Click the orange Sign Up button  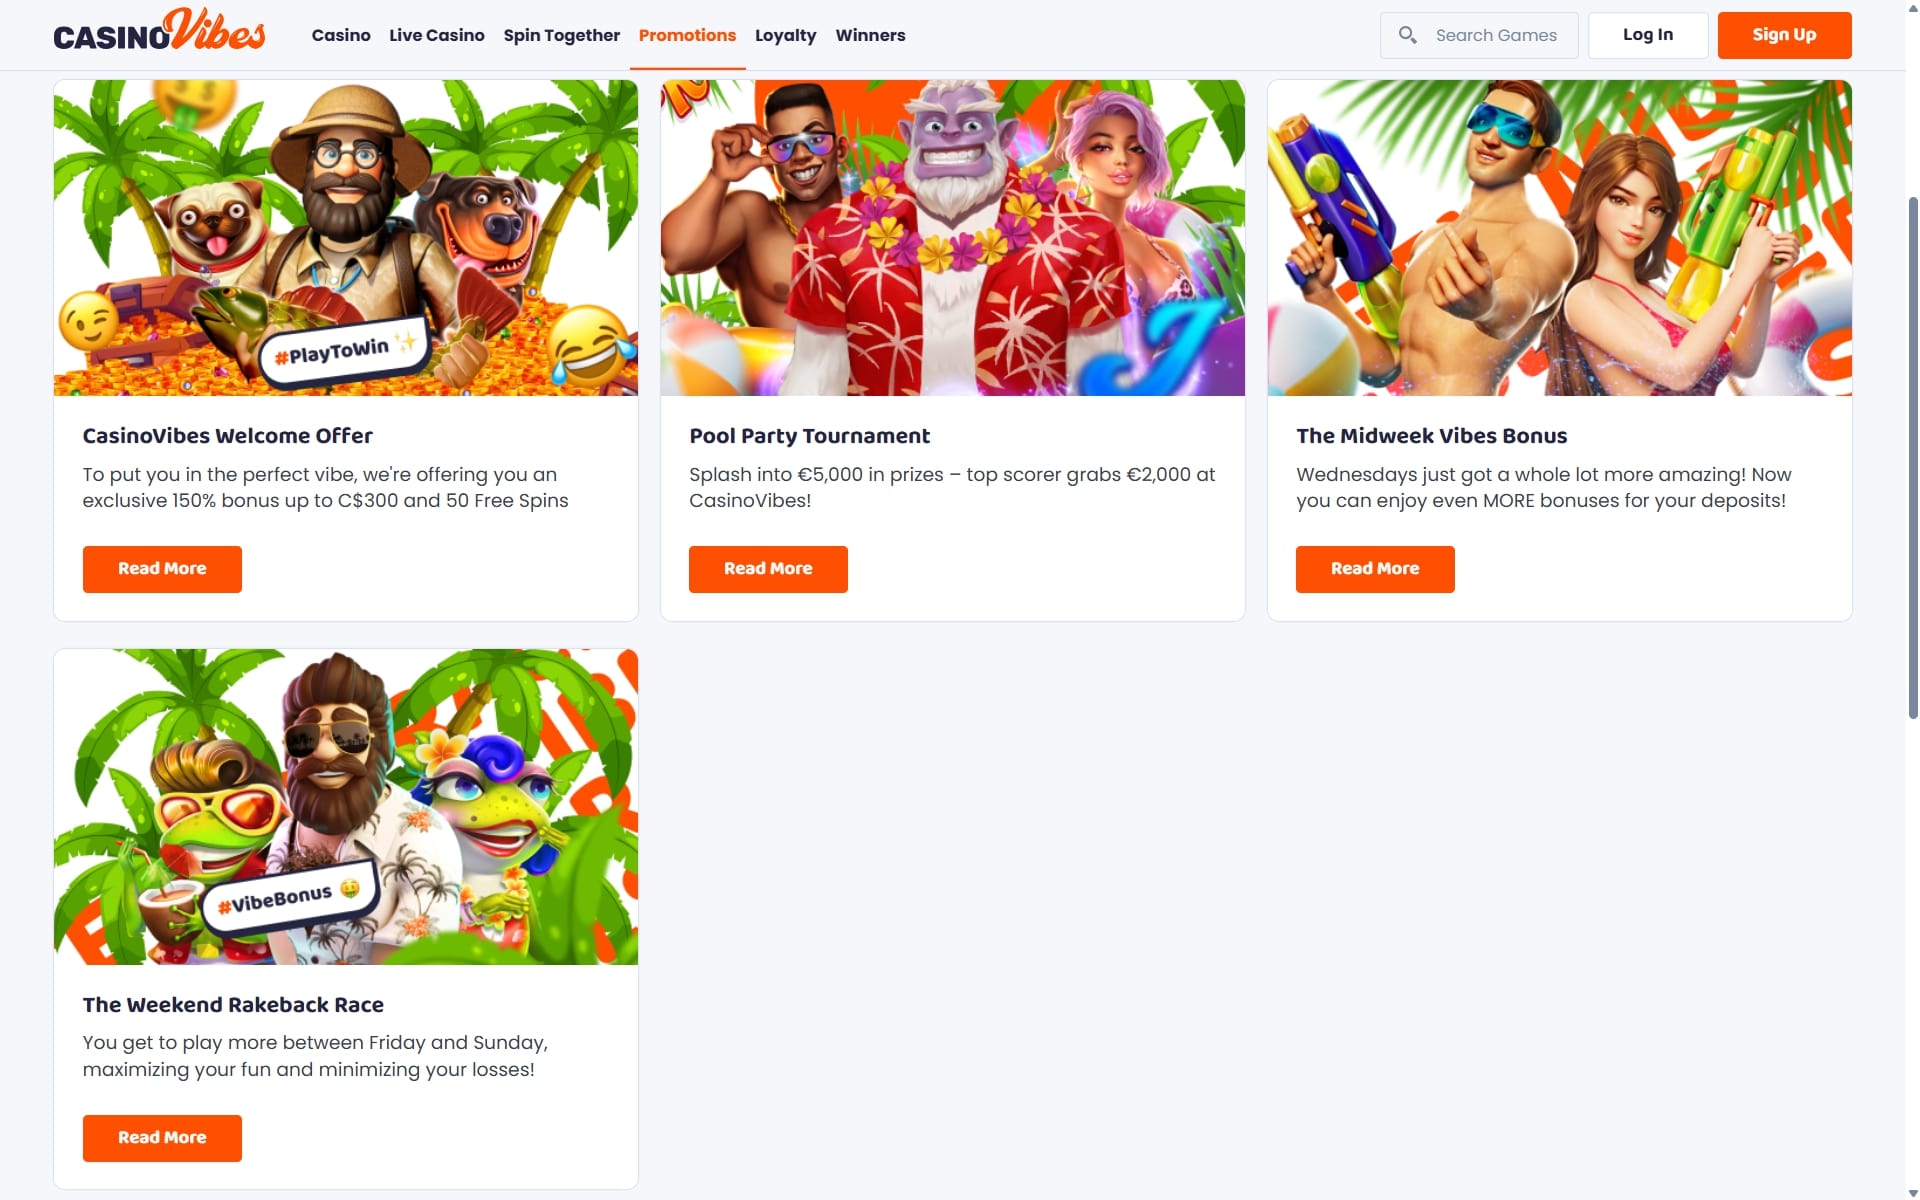[x=1784, y=35]
